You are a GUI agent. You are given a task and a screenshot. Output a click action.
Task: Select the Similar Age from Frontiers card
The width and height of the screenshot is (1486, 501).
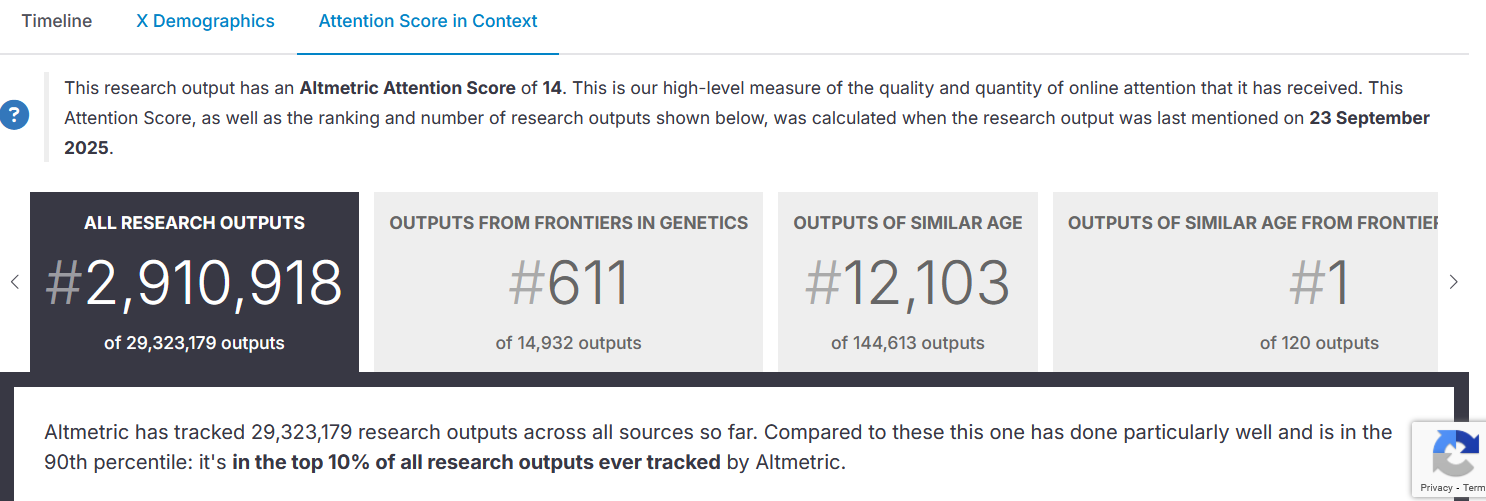(x=1245, y=282)
